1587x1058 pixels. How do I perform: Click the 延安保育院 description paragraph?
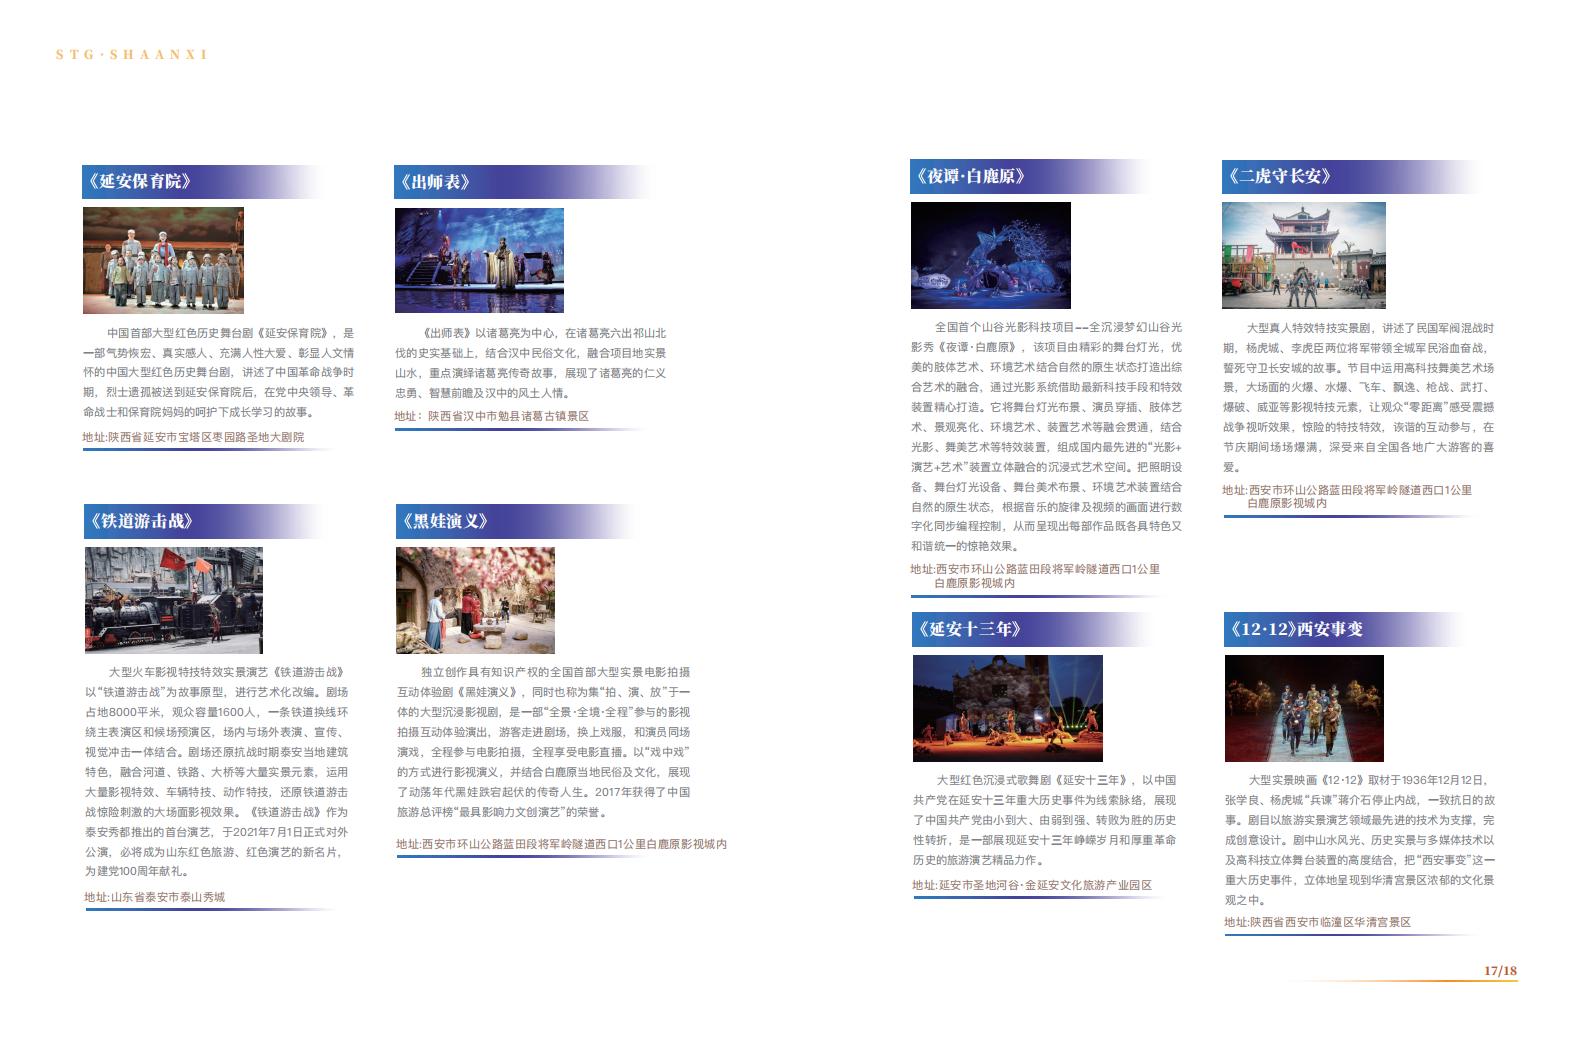pyautogui.click(x=218, y=372)
